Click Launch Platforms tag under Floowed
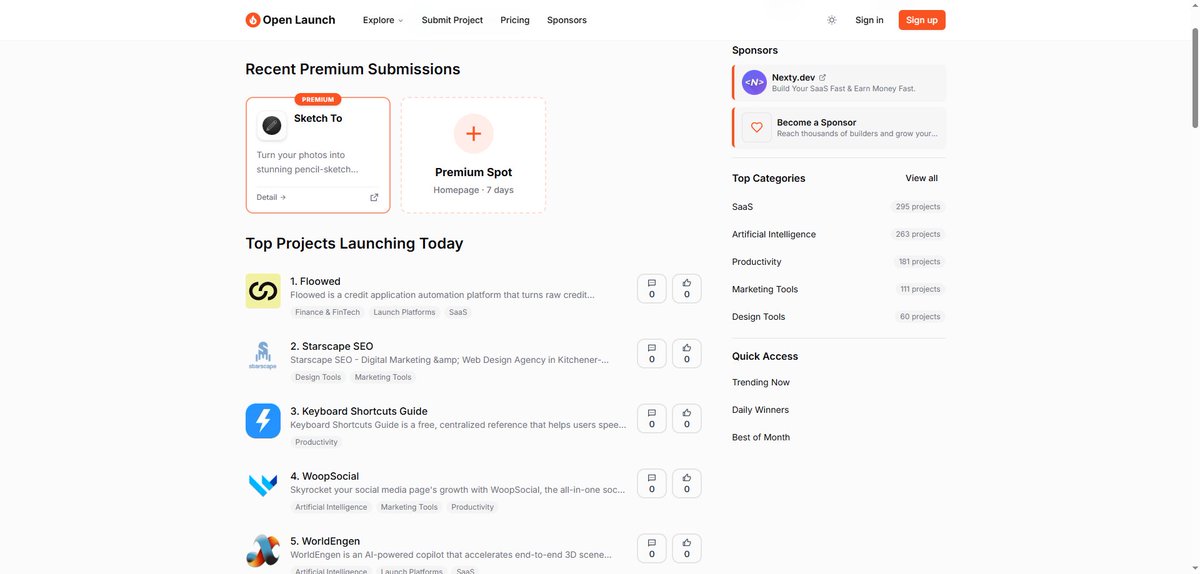The width and height of the screenshot is (1200, 574). click(404, 312)
